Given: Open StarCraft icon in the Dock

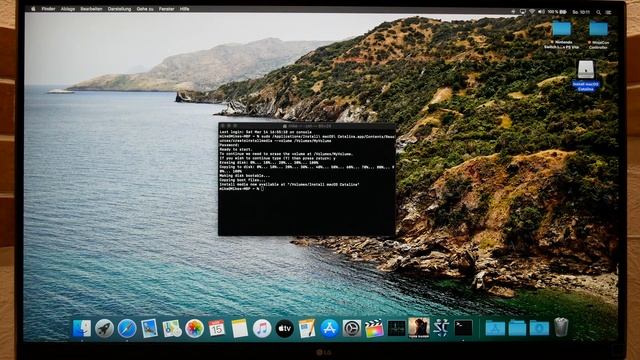Looking at the screenshot, I should pyautogui.click(x=441, y=328).
